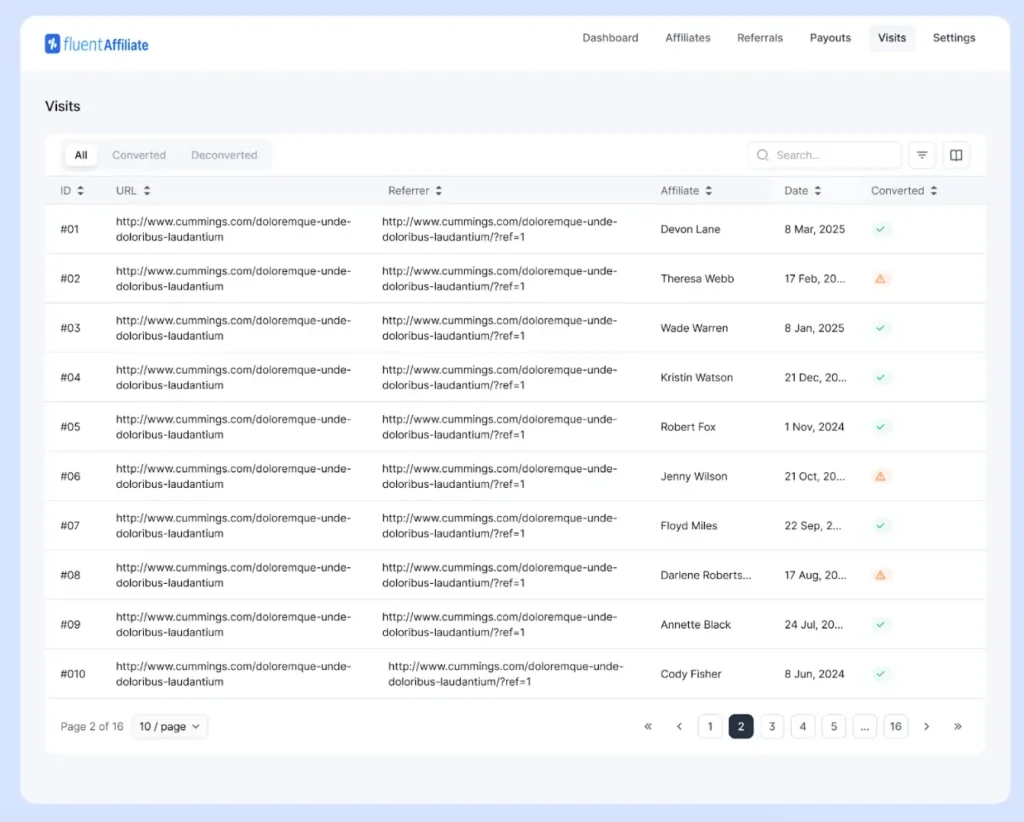
Task: Click the affiliate name Cody Fisher
Action: pos(691,674)
